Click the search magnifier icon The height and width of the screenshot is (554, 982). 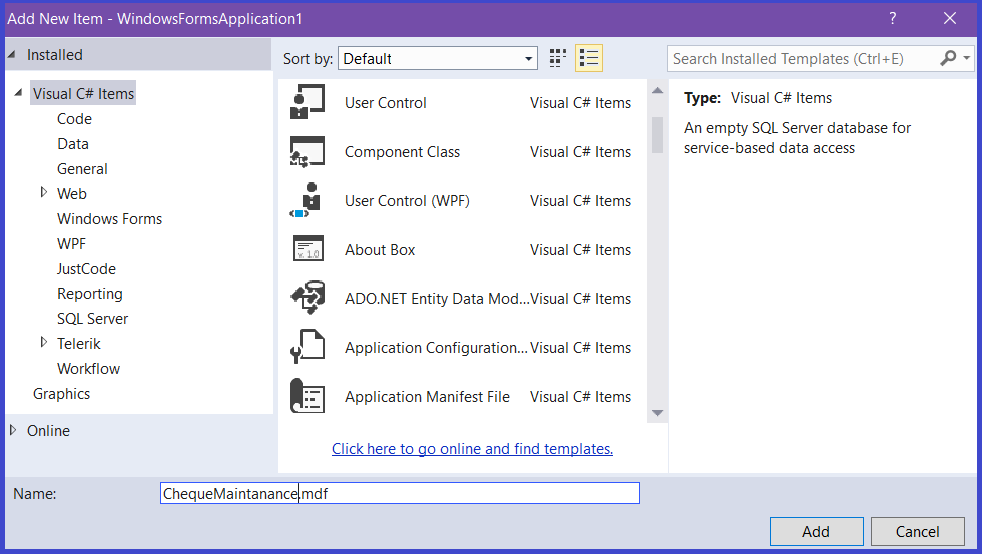[x=948, y=59]
